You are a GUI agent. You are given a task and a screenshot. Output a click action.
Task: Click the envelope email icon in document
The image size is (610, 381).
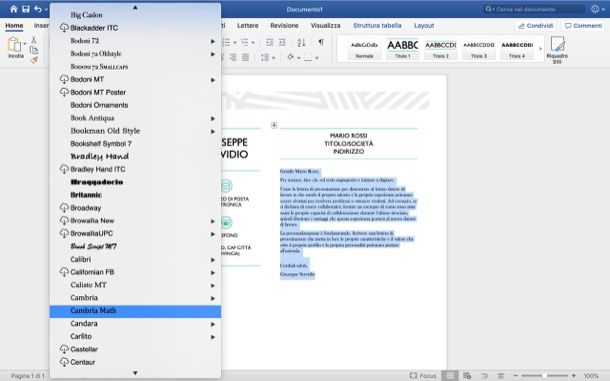[x=226, y=186]
